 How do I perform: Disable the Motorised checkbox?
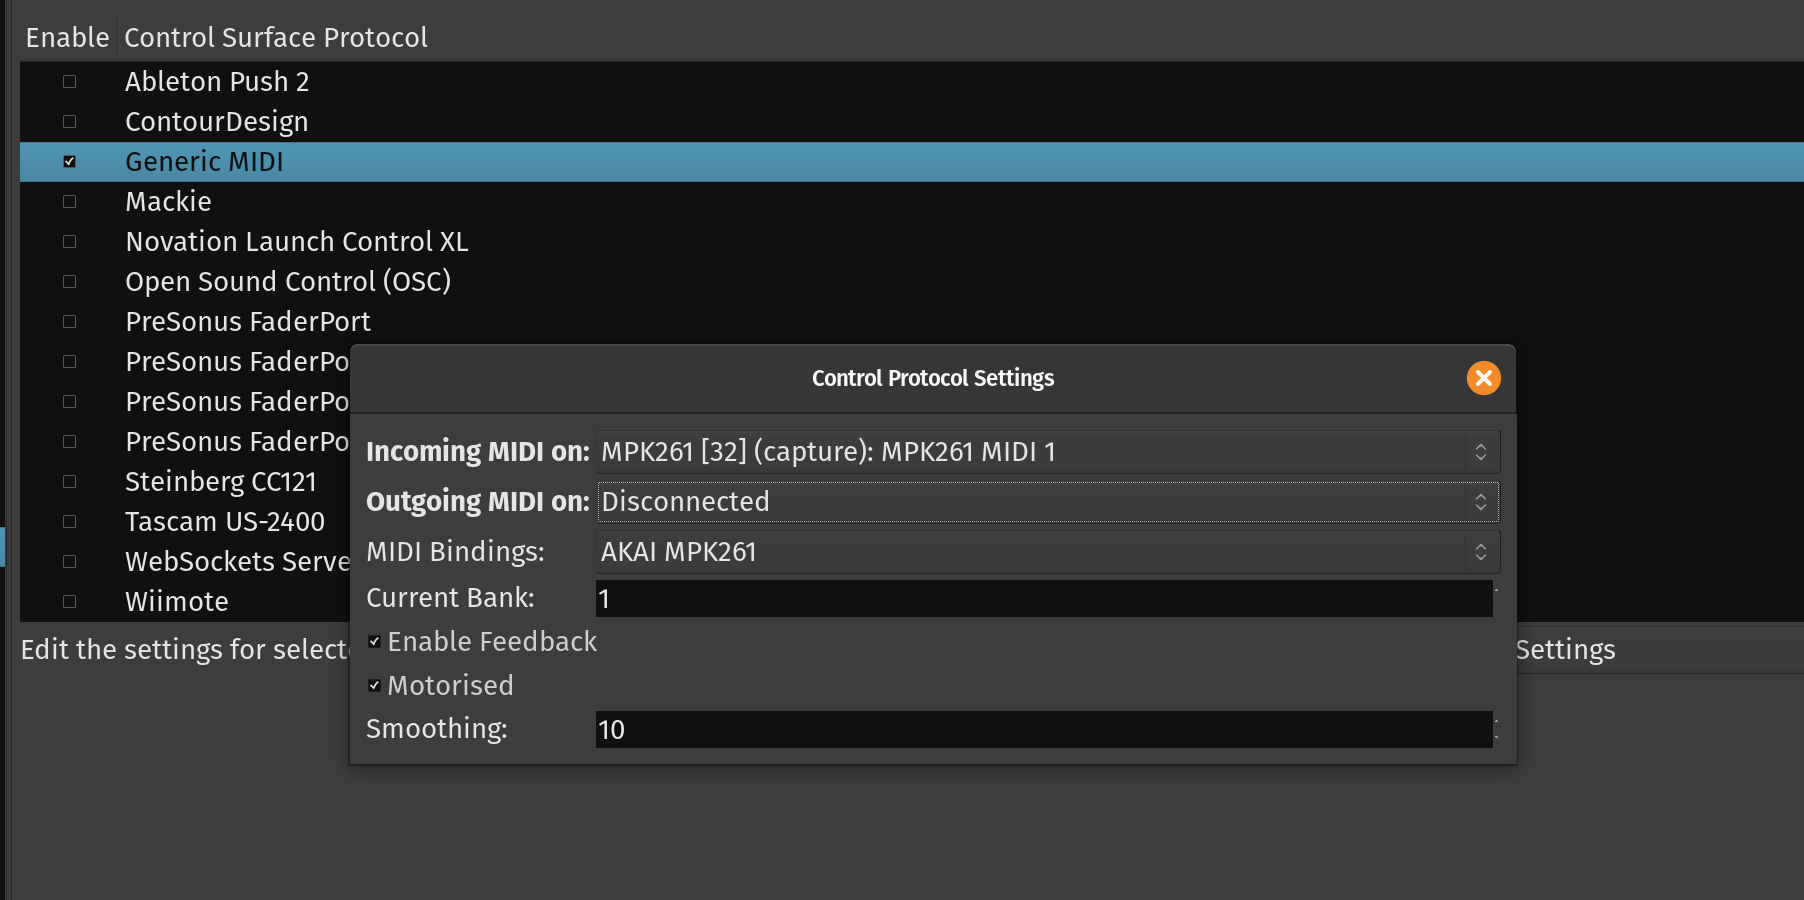(x=375, y=686)
